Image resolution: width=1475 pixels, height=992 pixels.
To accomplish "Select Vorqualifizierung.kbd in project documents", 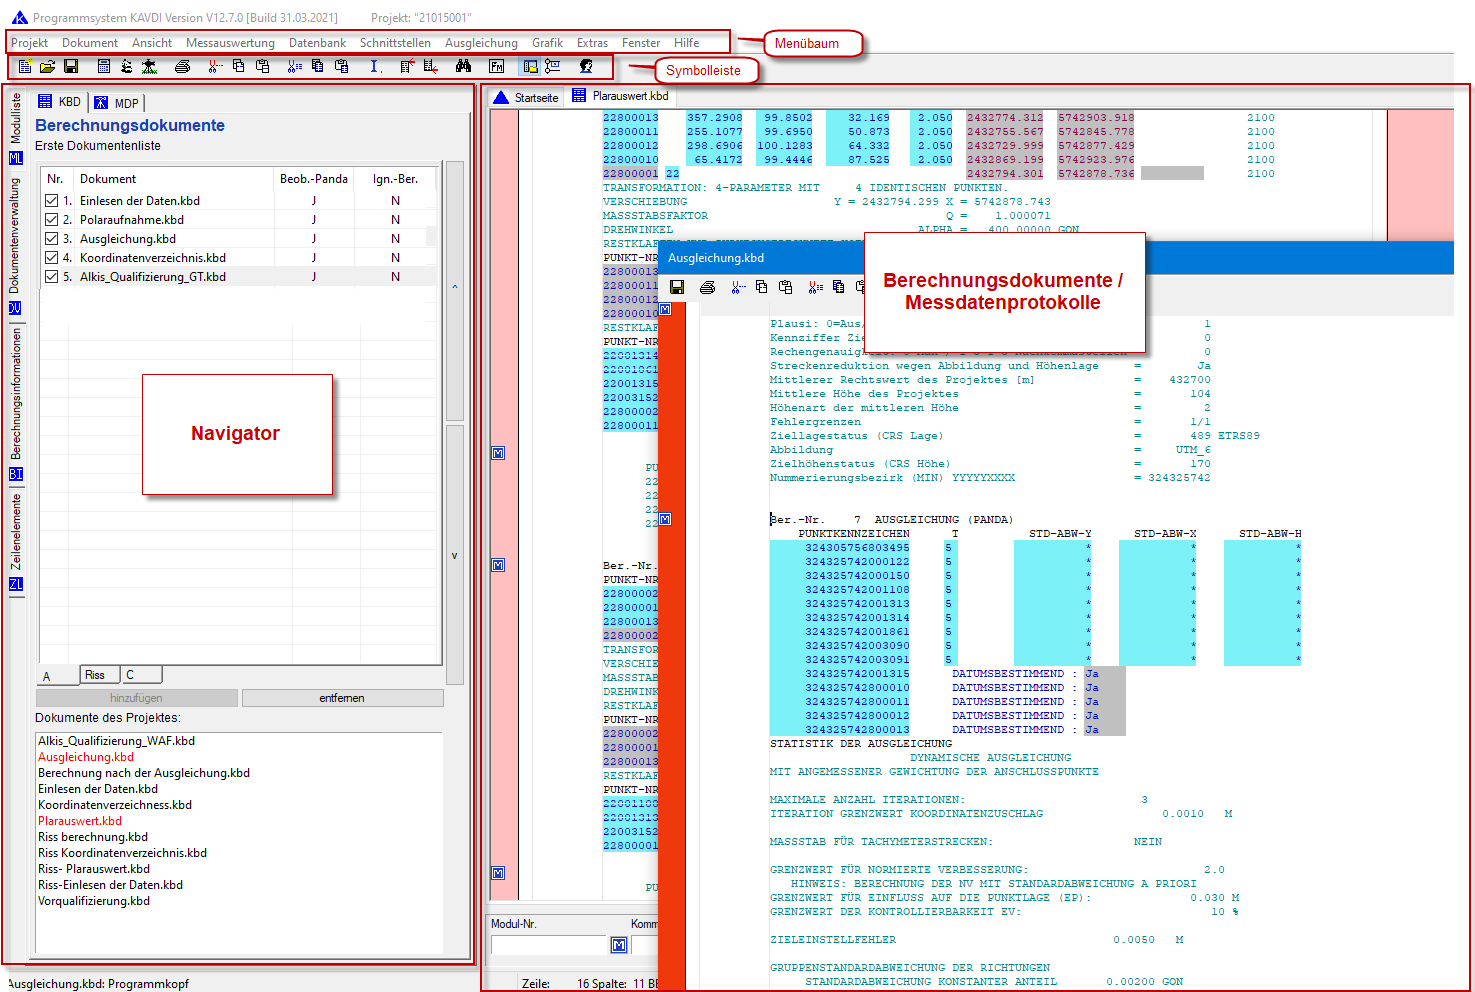I will pyautogui.click(x=94, y=901).
